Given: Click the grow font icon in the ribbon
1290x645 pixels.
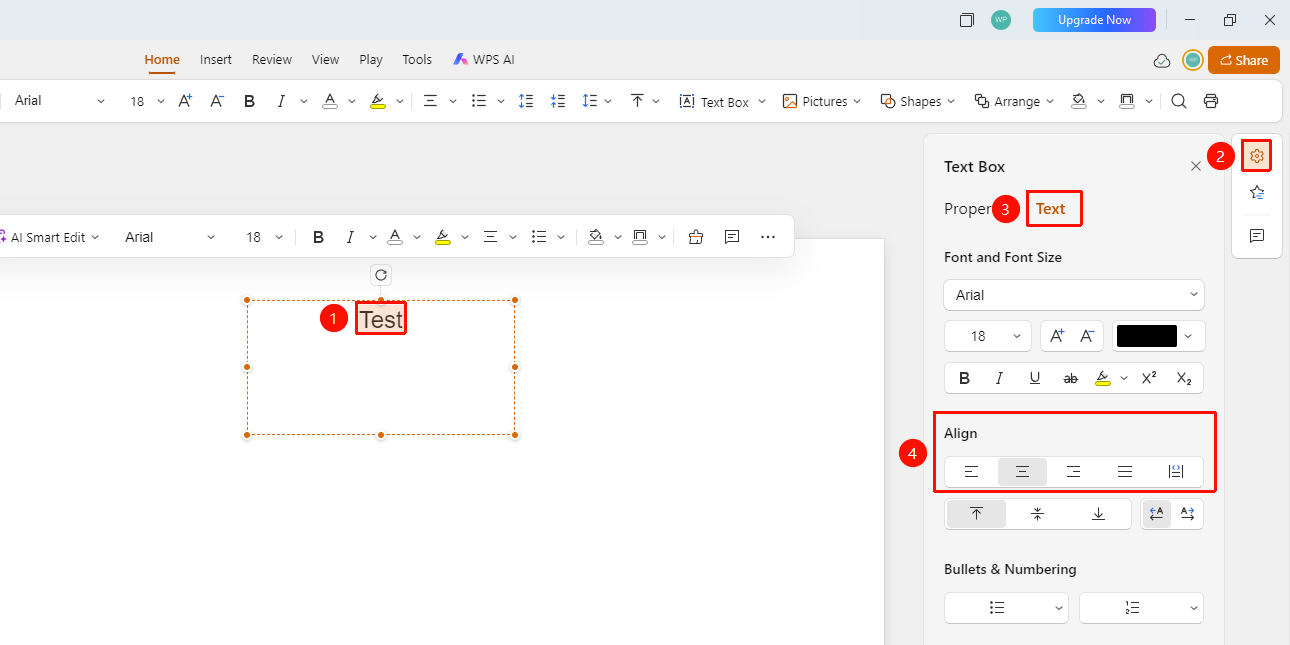Looking at the screenshot, I should pyautogui.click(x=185, y=101).
